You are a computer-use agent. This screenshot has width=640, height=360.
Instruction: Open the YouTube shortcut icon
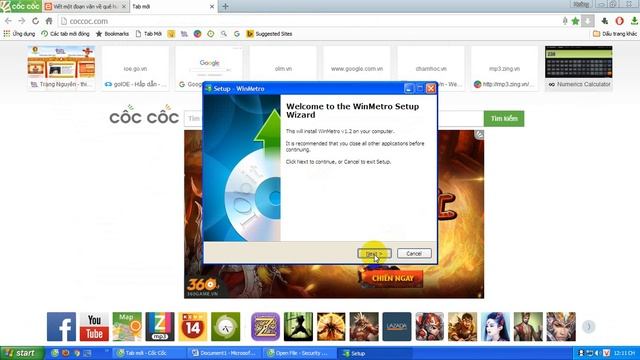(94, 327)
